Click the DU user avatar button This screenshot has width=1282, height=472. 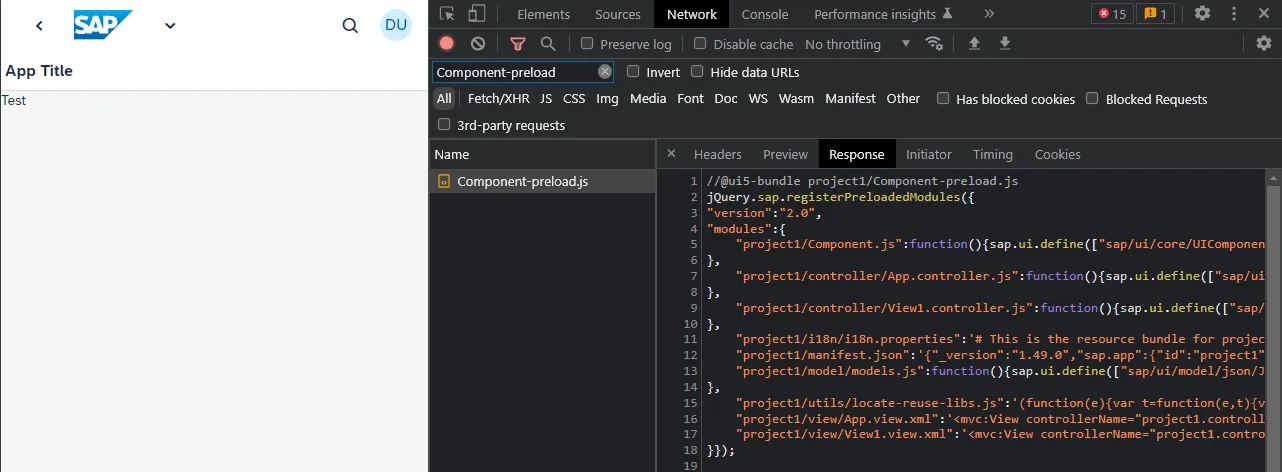(x=396, y=25)
